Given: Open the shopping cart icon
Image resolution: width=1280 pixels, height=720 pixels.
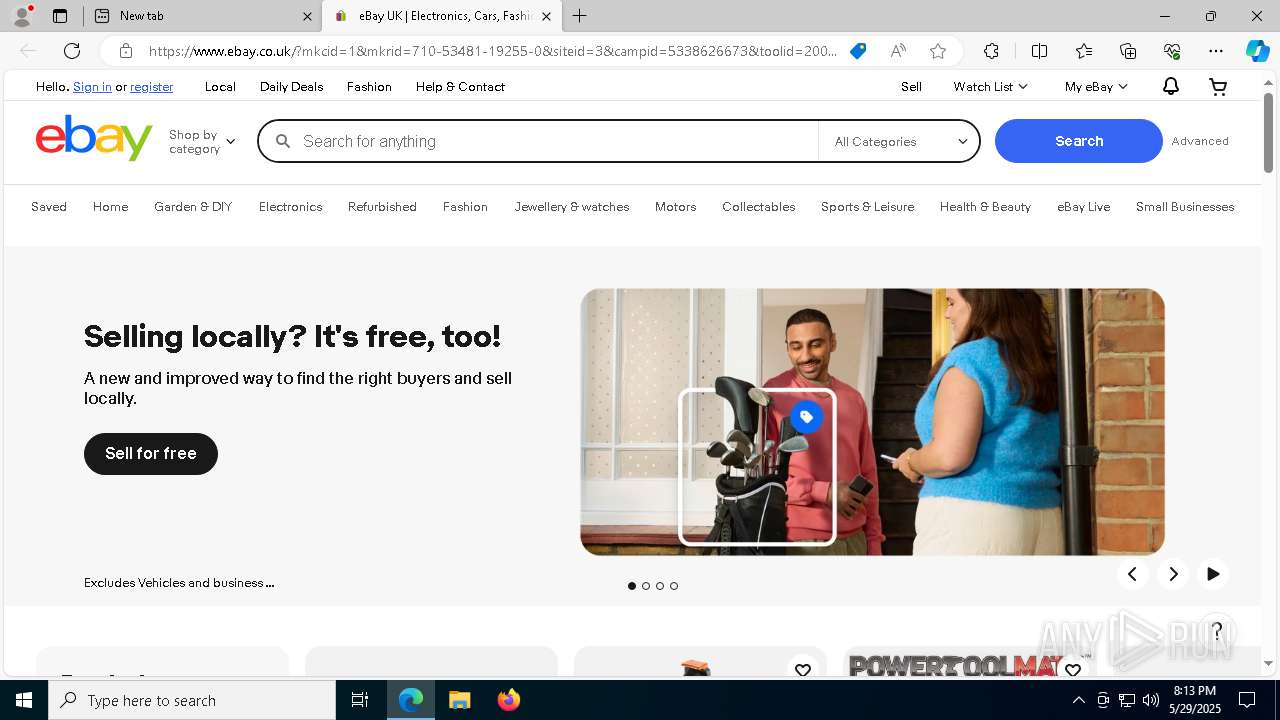Looking at the screenshot, I should (1218, 87).
